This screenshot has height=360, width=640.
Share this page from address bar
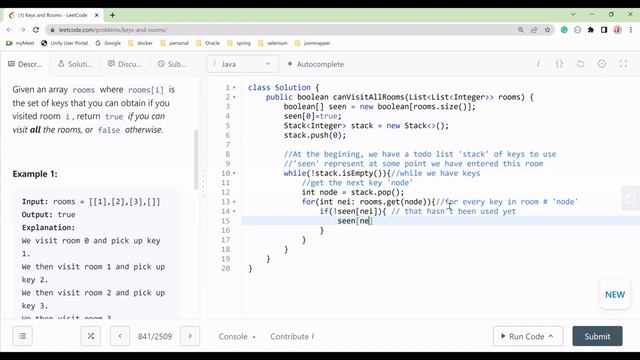click(x=534, y=30)
